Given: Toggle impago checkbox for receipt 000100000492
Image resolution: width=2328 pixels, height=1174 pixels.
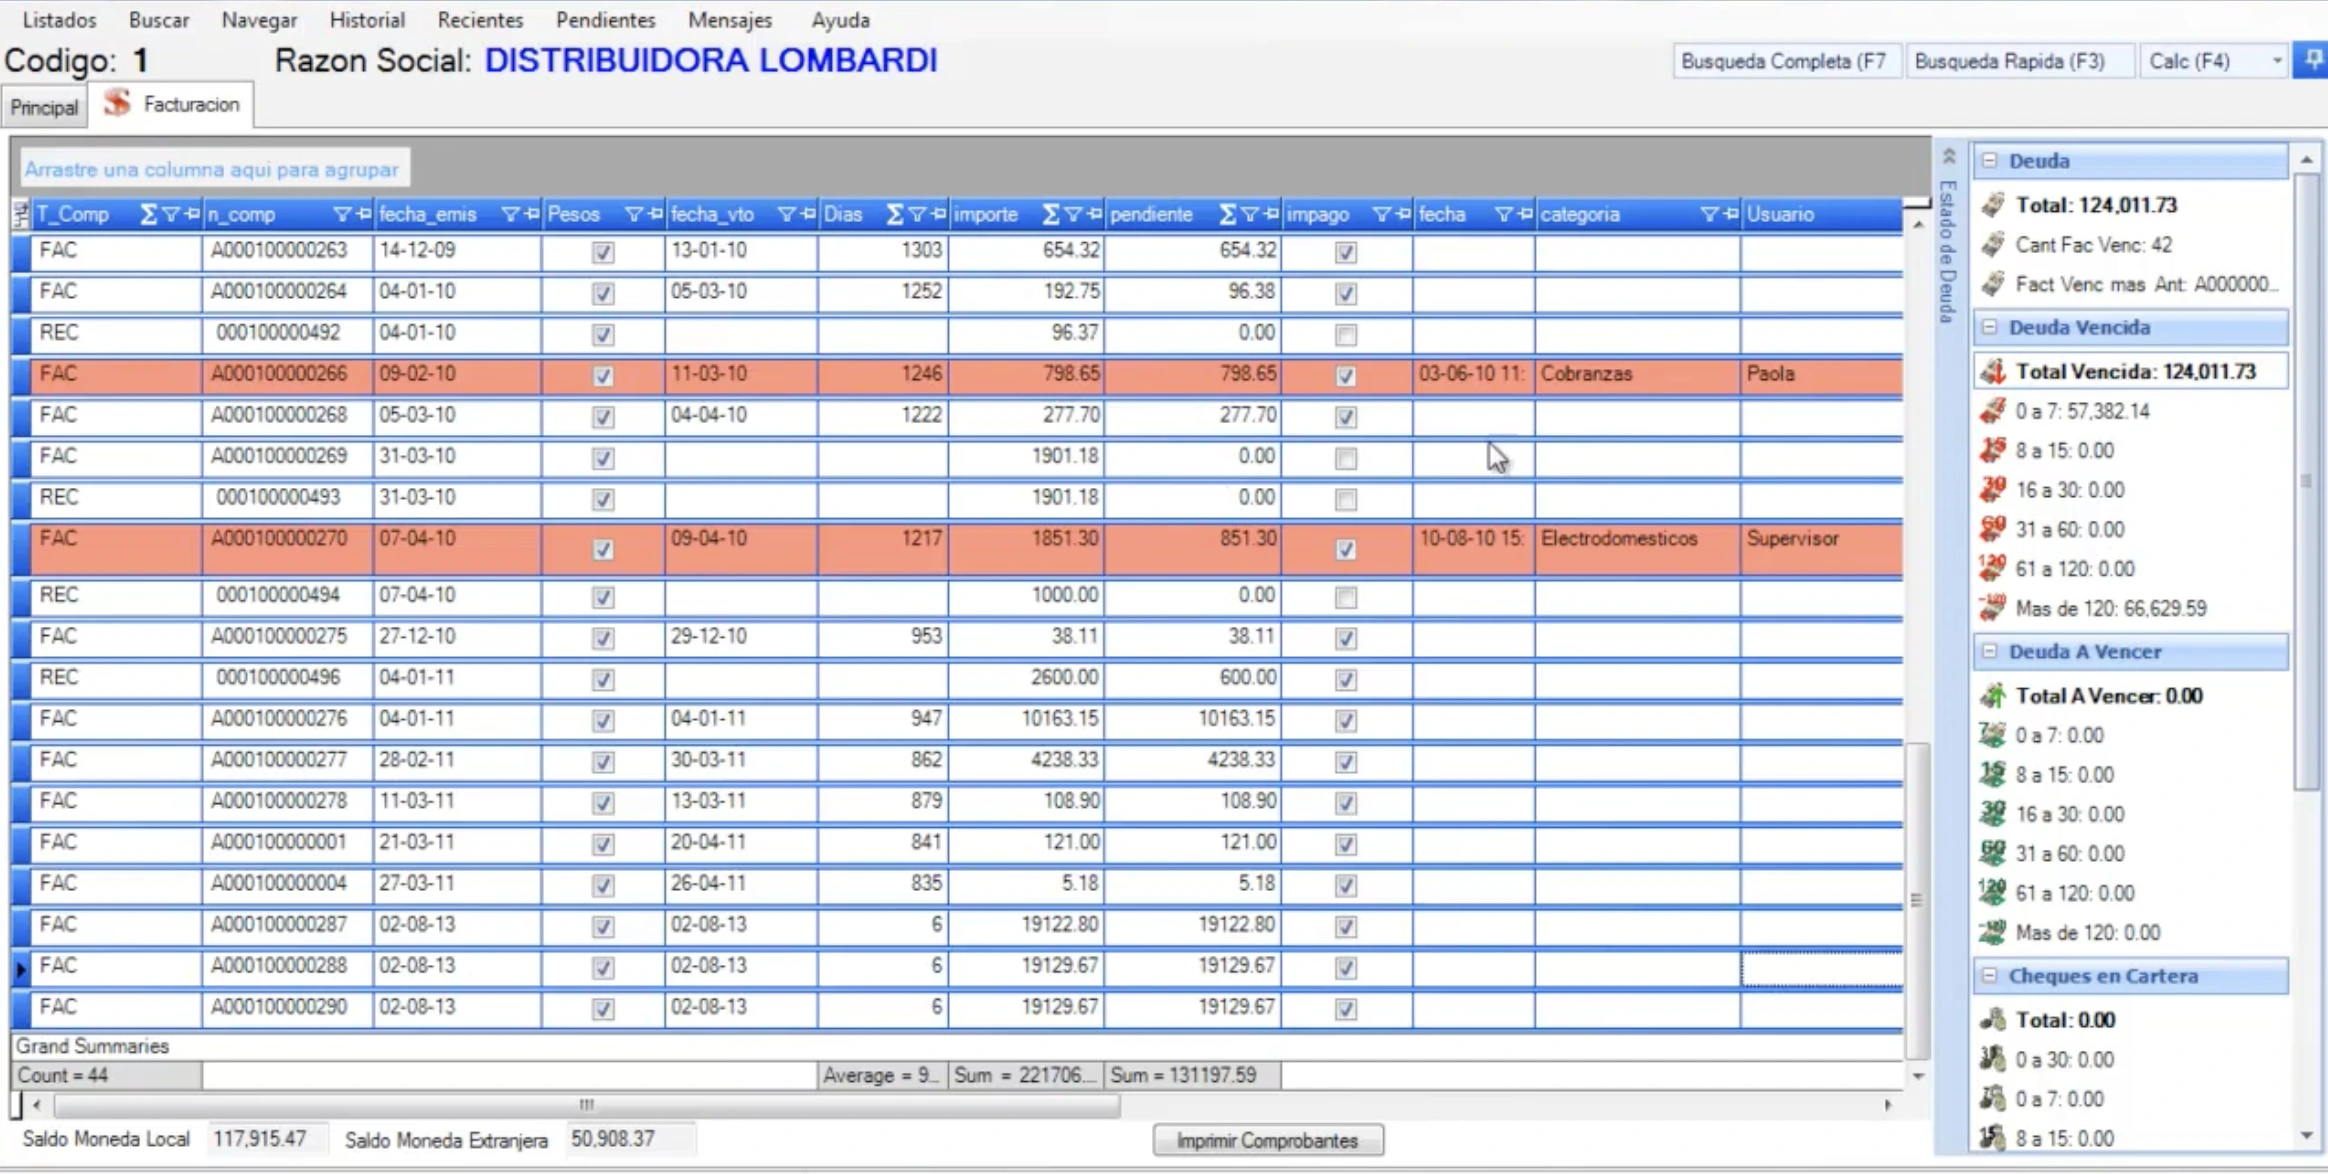Looking at the screenshot, I should pos(1346,335).
